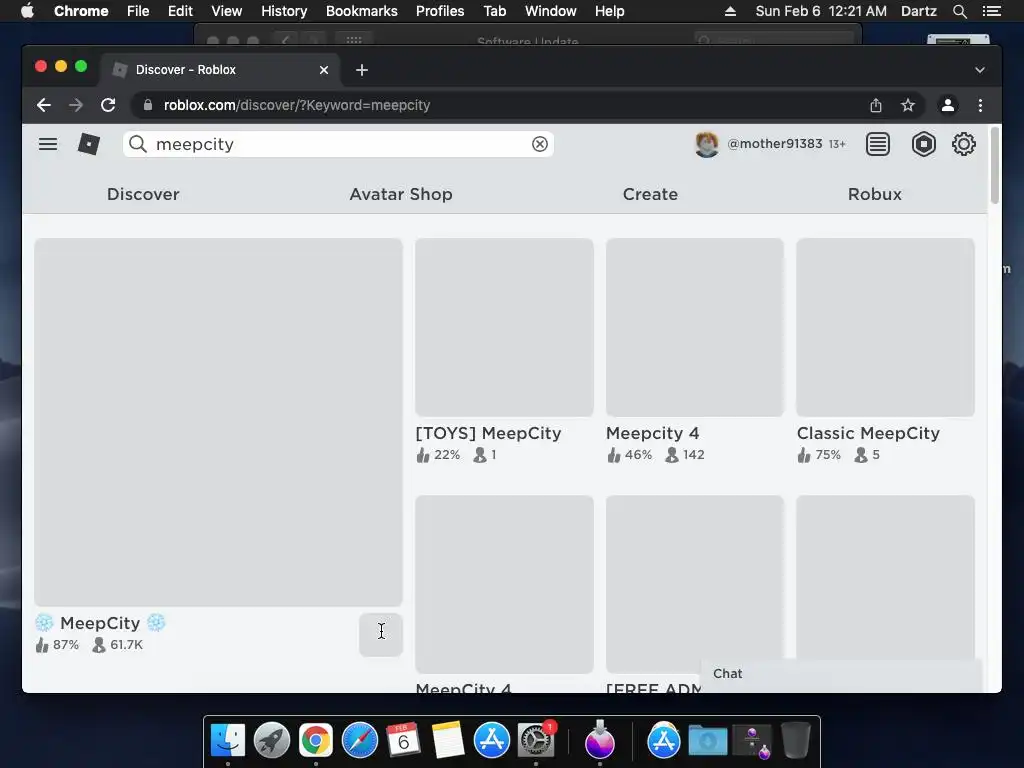
Task: Click the date and time in menu bar
Action: click(x=821, y=11)
